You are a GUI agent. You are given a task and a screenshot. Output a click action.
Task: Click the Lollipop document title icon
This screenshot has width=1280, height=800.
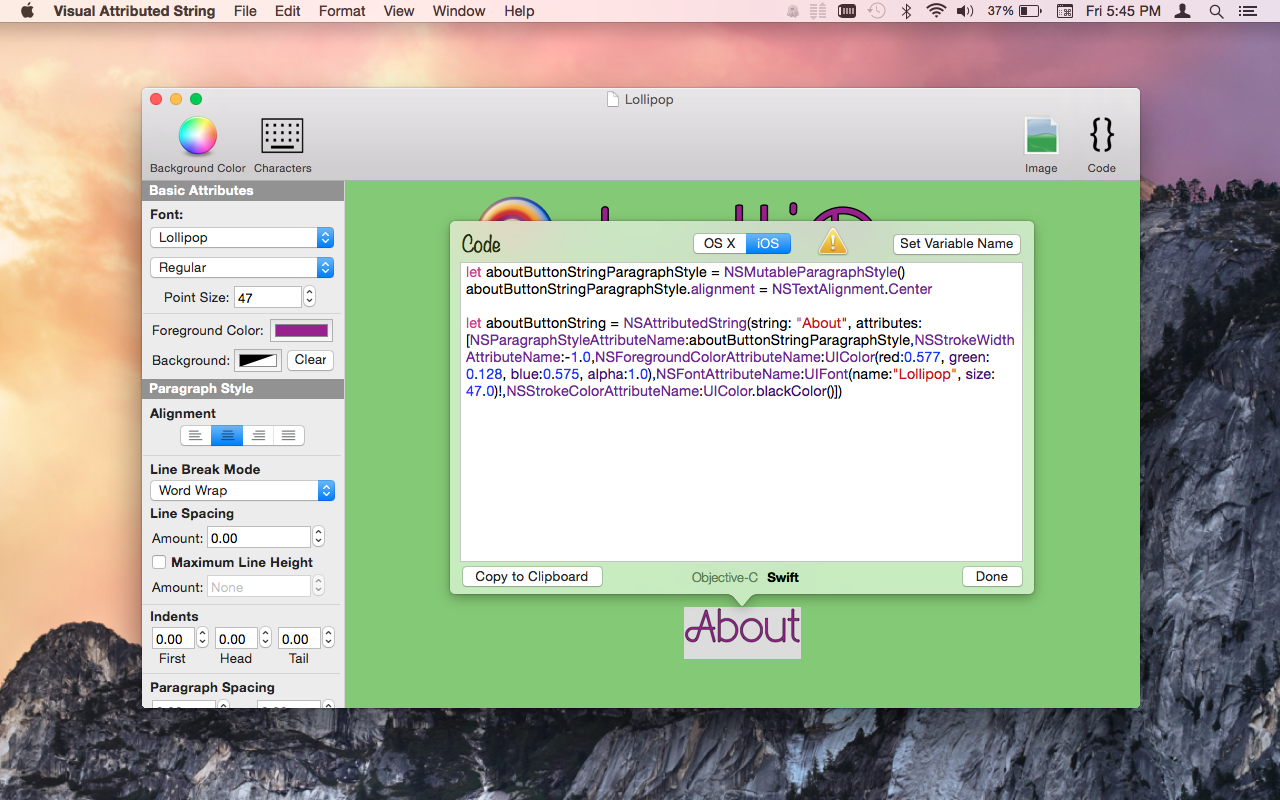pos(614,99)
